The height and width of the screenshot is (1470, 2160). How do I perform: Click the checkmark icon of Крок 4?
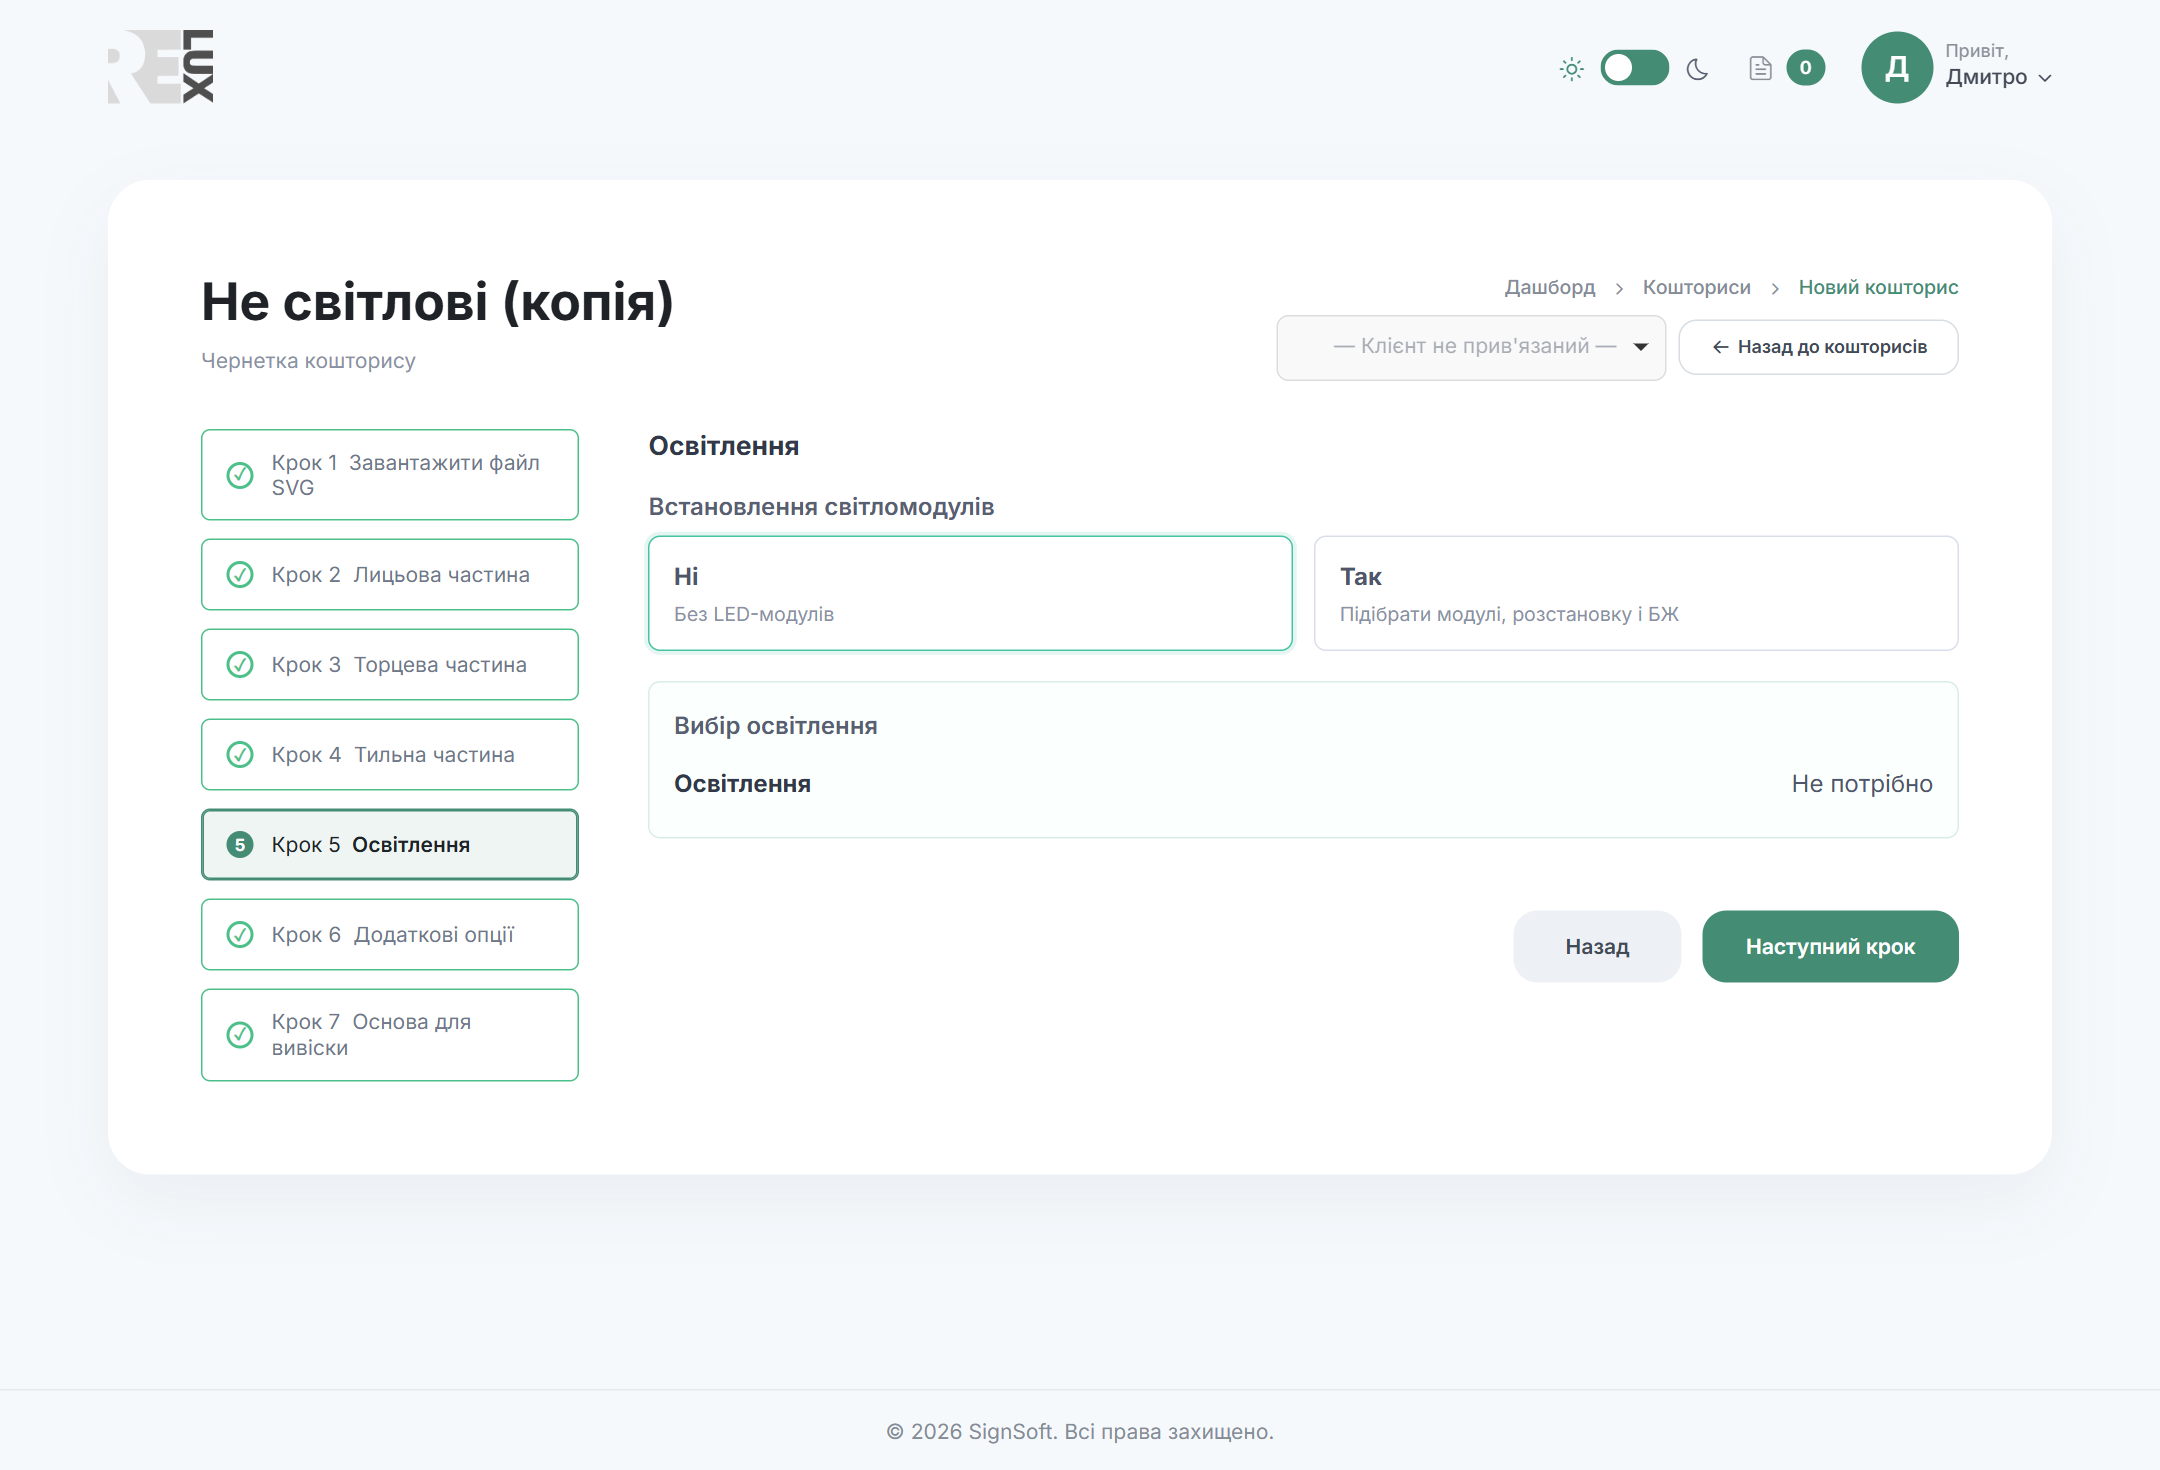(240, 754)
